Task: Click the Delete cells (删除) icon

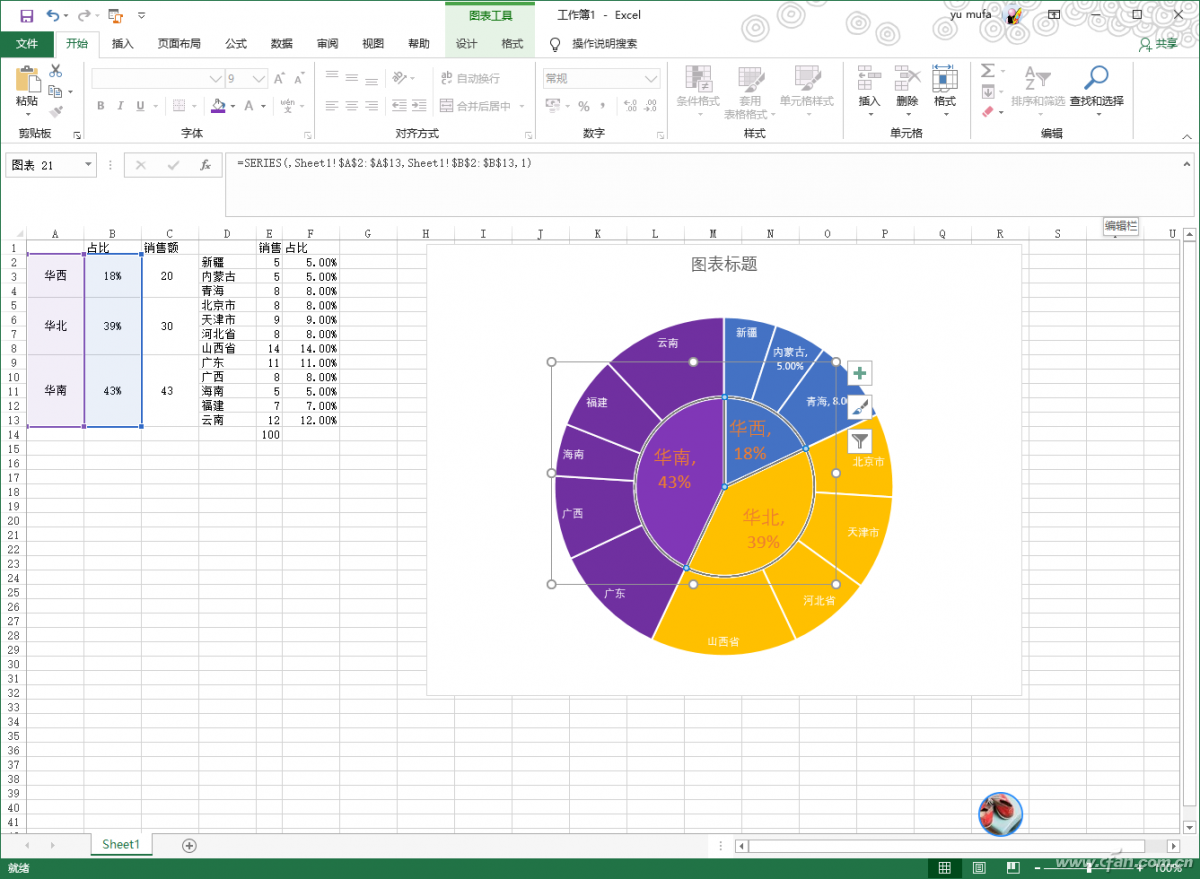Action: (907, 79)
